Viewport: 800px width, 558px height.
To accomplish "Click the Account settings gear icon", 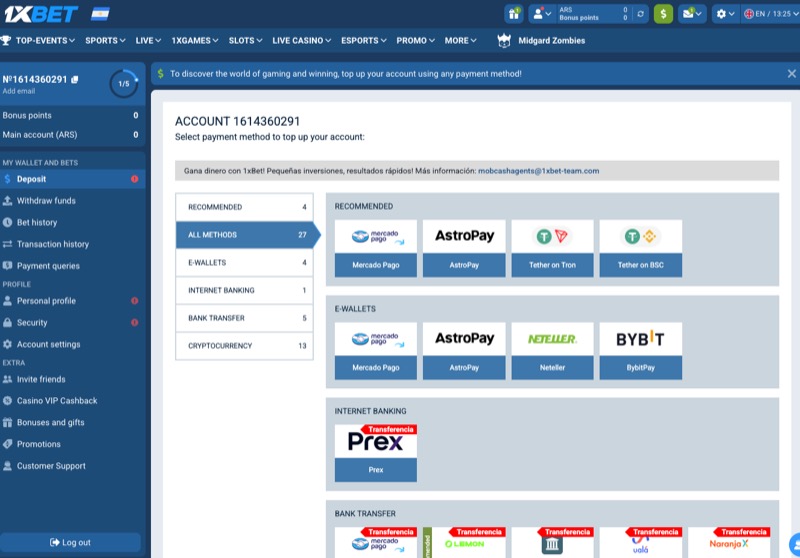I will click(7, 344).
